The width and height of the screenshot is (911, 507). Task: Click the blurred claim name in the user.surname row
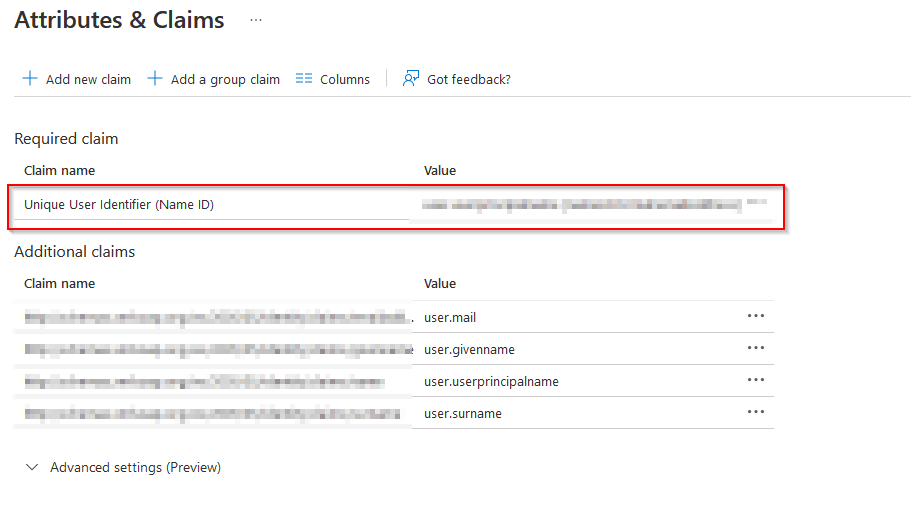click(x=212, y=413)
